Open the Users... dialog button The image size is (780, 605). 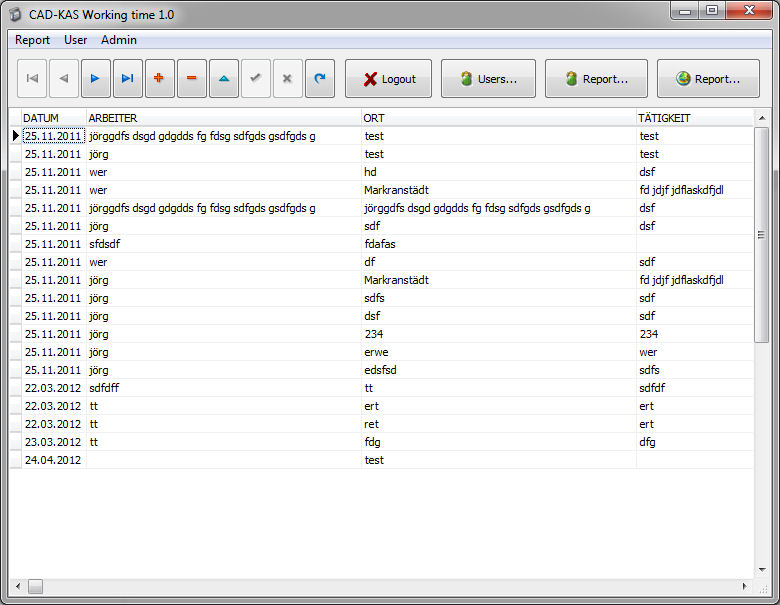pos(488,79)
